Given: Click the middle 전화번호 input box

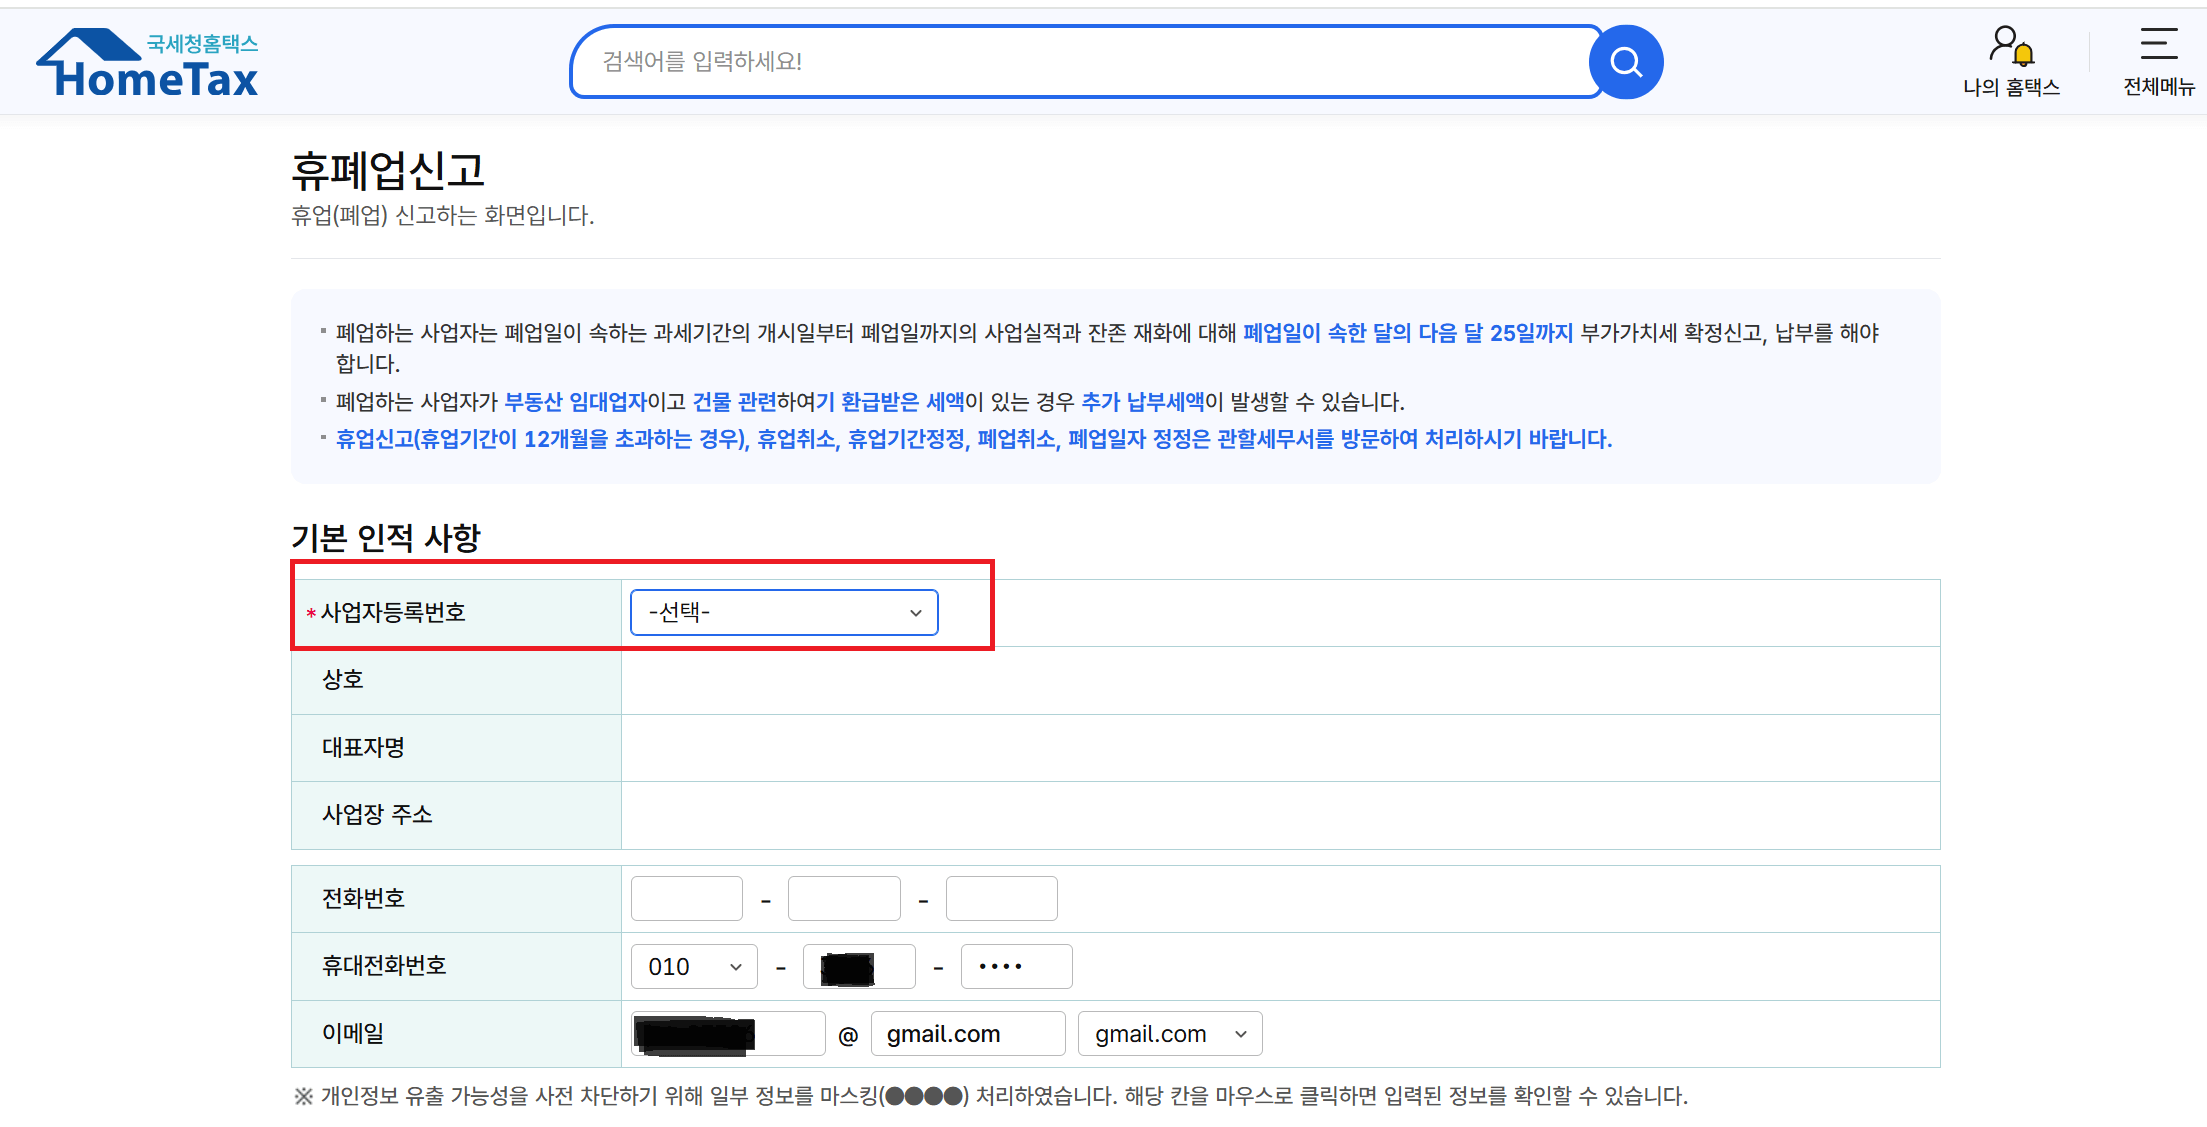Looking at the screenshot, I should [844, 898].
